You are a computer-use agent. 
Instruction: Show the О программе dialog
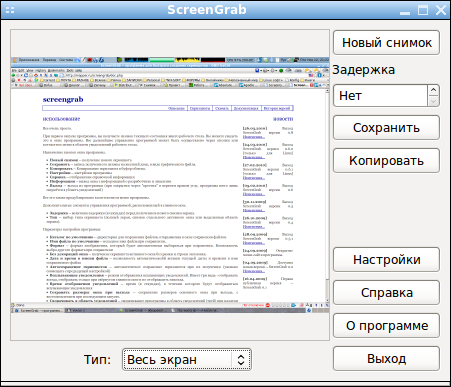pos(386,325)
